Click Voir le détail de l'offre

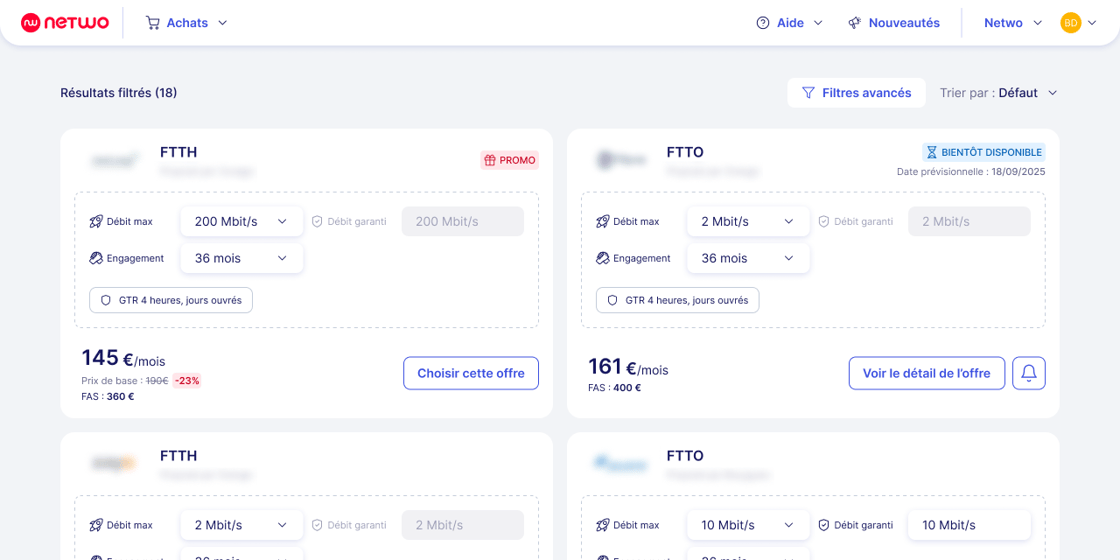point(926,373)
